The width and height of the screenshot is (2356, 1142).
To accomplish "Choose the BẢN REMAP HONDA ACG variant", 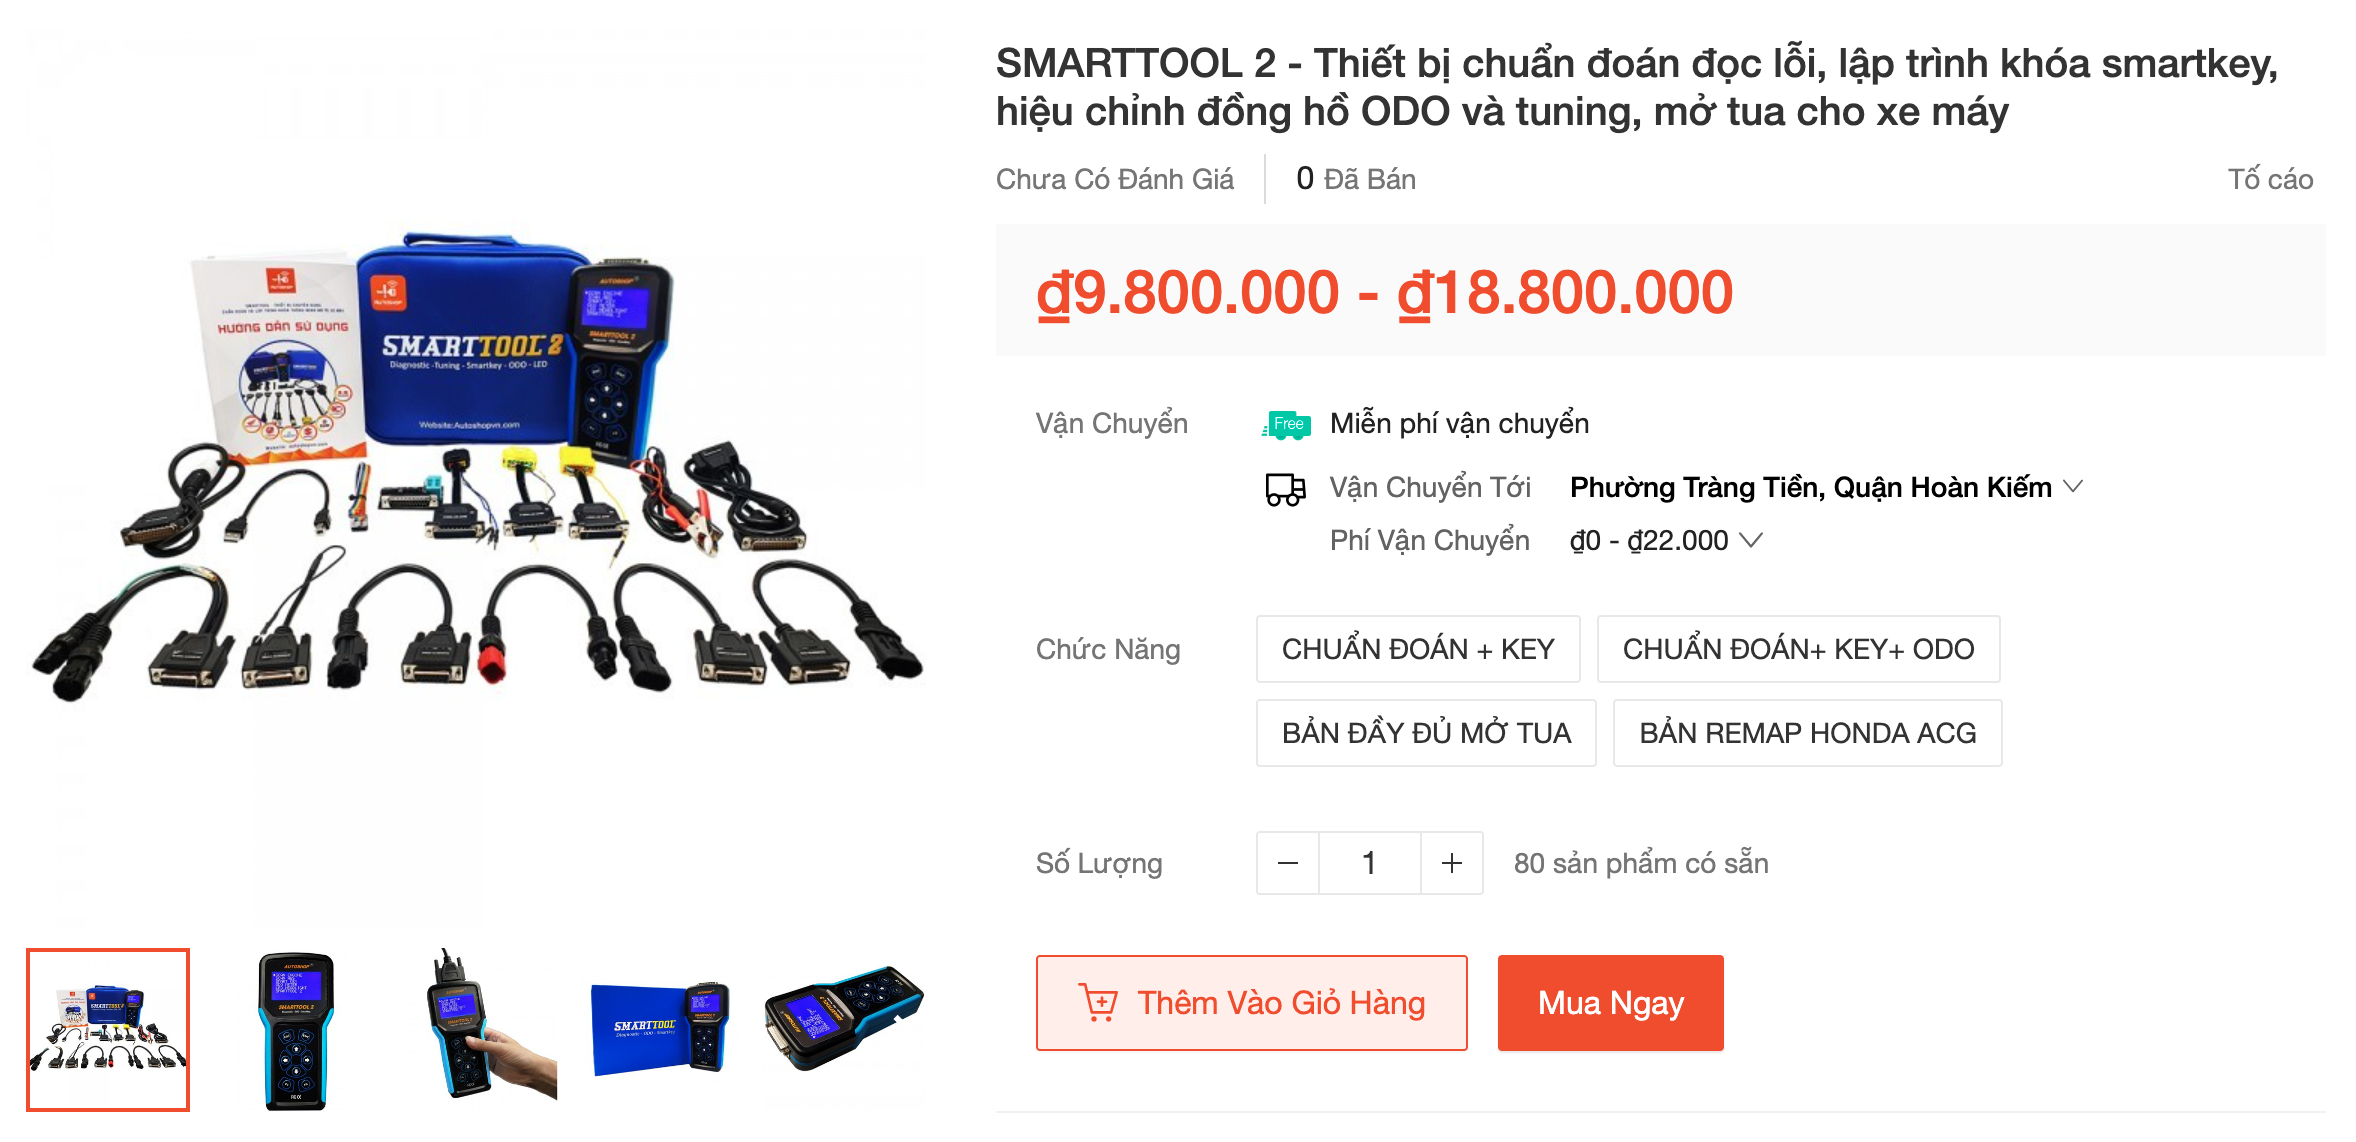I will (x=1807, y=733).
